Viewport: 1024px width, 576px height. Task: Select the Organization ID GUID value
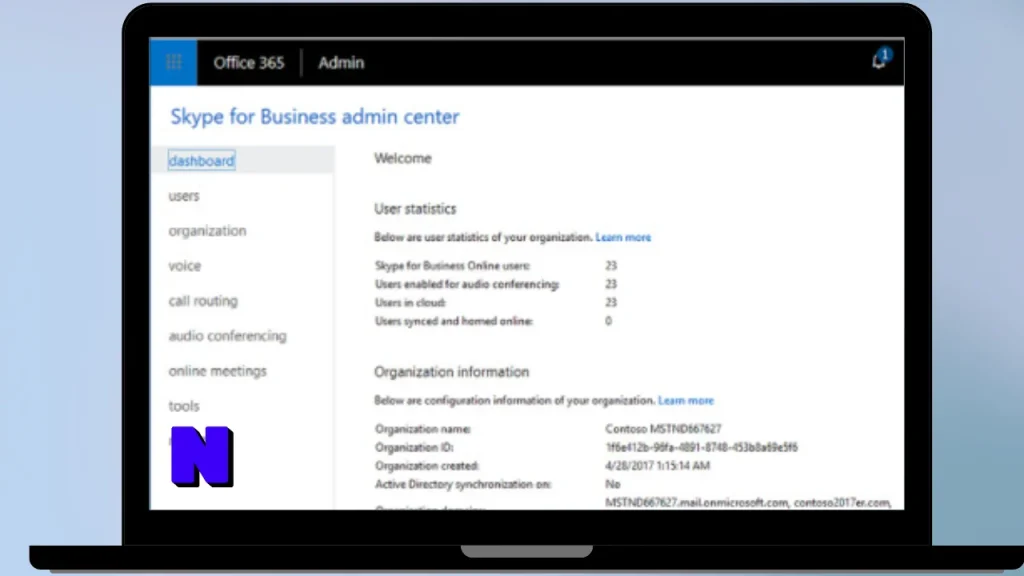click(701, 447)
